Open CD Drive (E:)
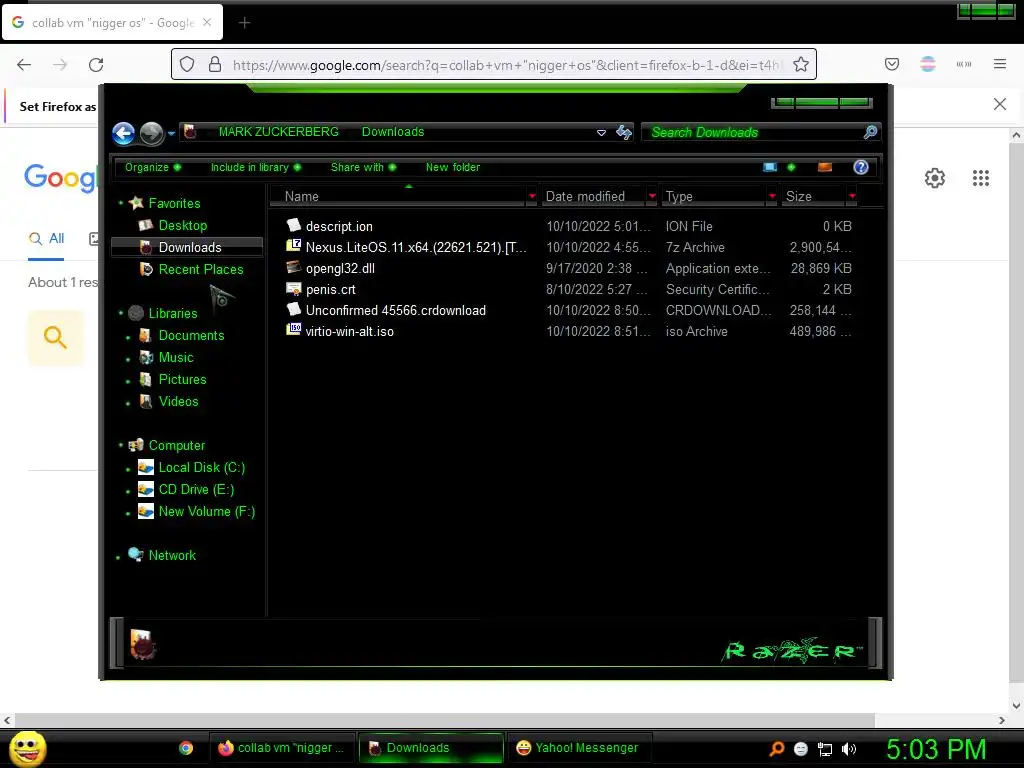Image resolution: width=1024 pixels, height=768 pixels. click(x=196, y=490)
